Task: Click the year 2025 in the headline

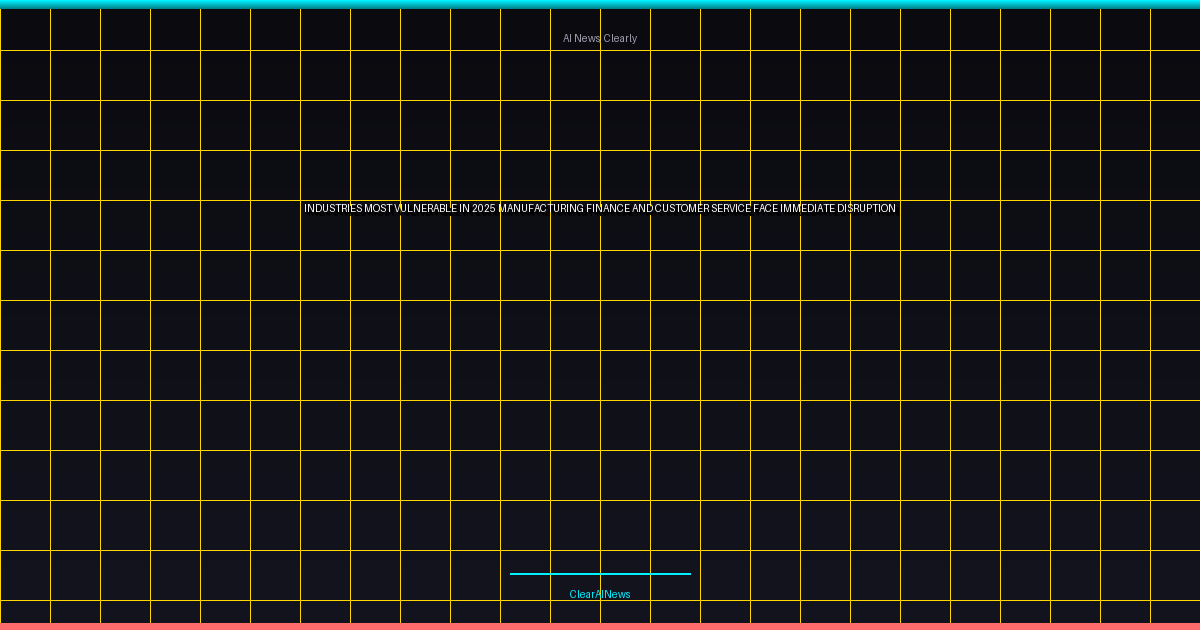Action: click(484, 209)
